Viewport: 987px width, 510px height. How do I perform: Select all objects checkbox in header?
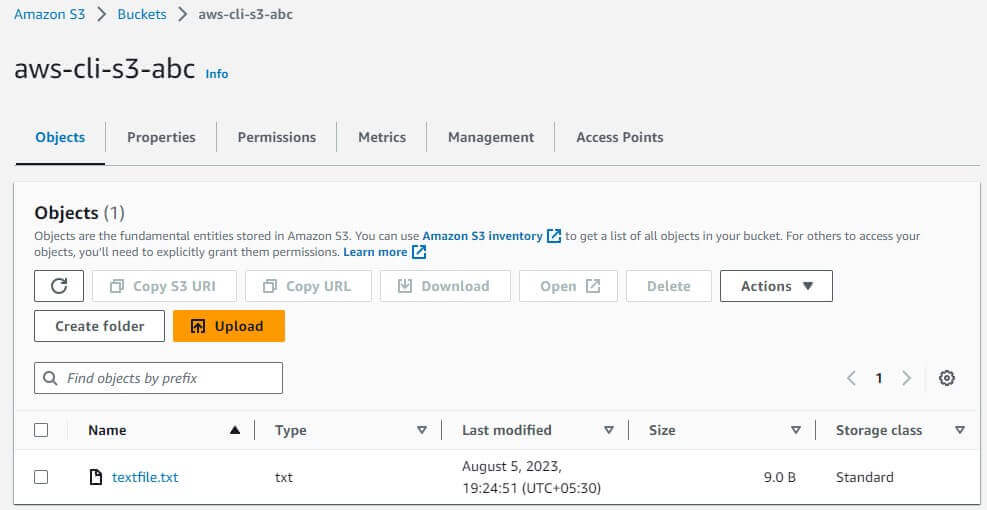coord(41,430)
